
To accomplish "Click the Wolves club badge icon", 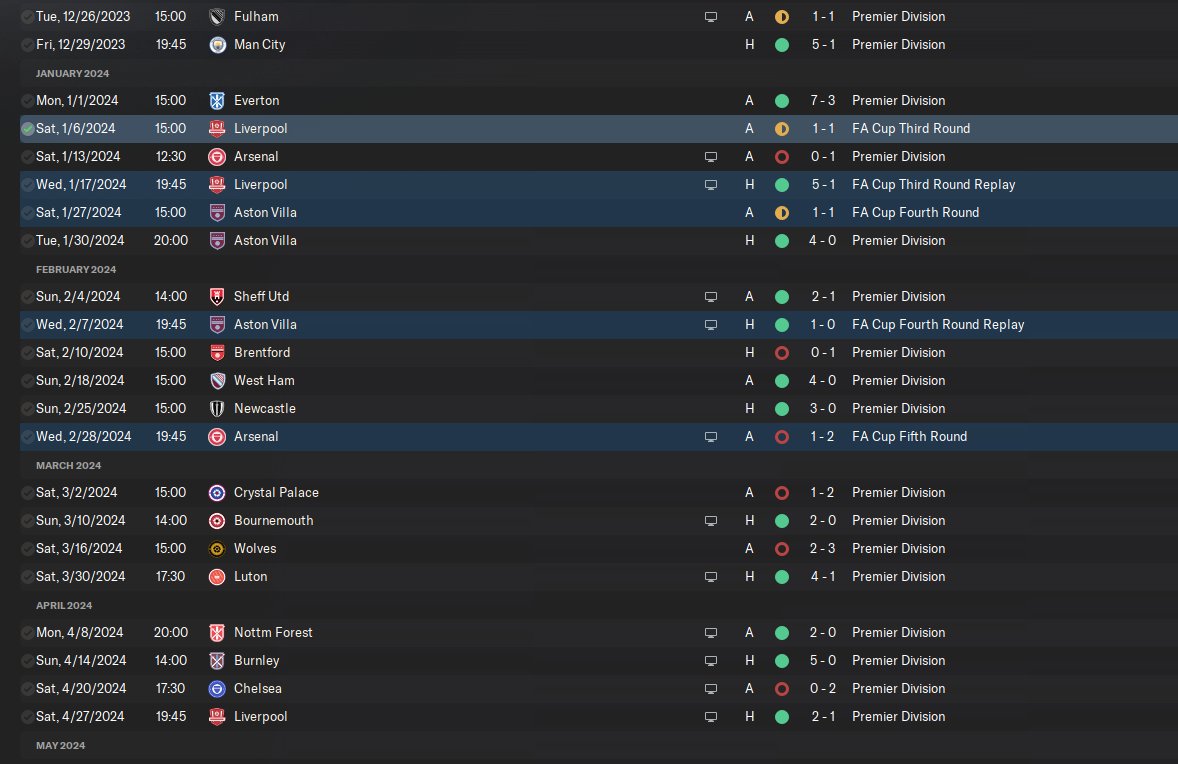I will [217, 549].
